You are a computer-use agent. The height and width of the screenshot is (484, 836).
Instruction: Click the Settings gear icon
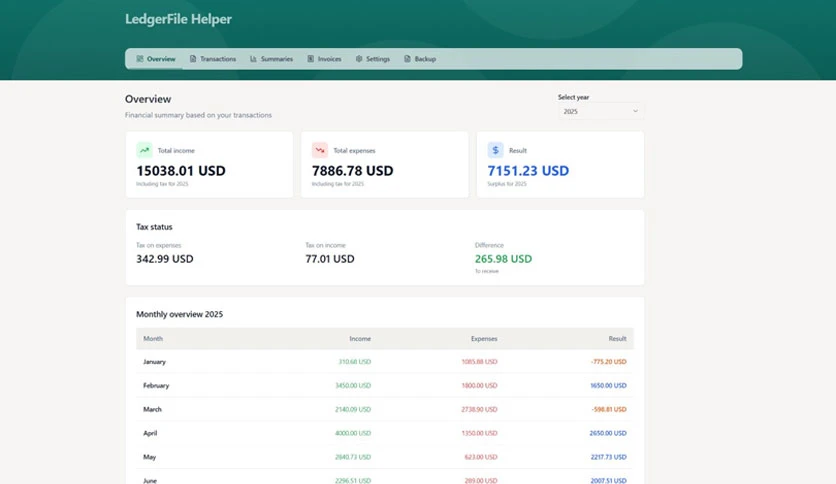point(359,59)
